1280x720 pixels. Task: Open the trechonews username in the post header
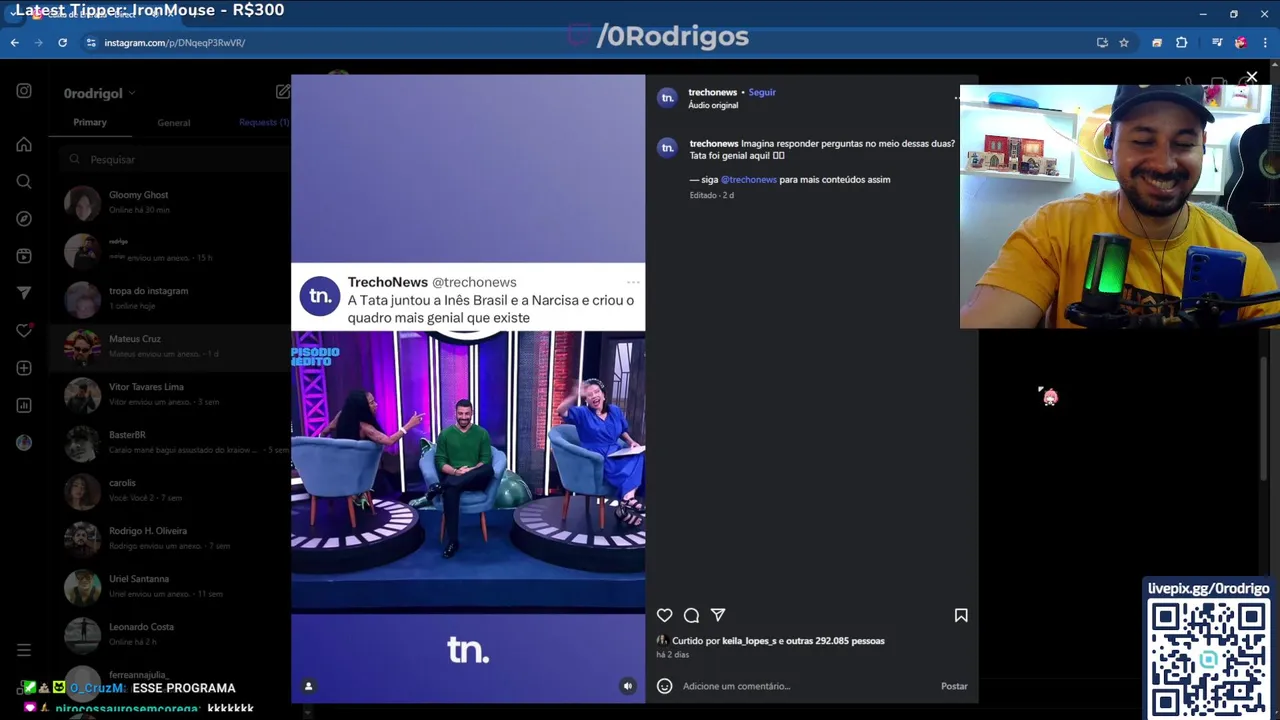pos(712,92)
